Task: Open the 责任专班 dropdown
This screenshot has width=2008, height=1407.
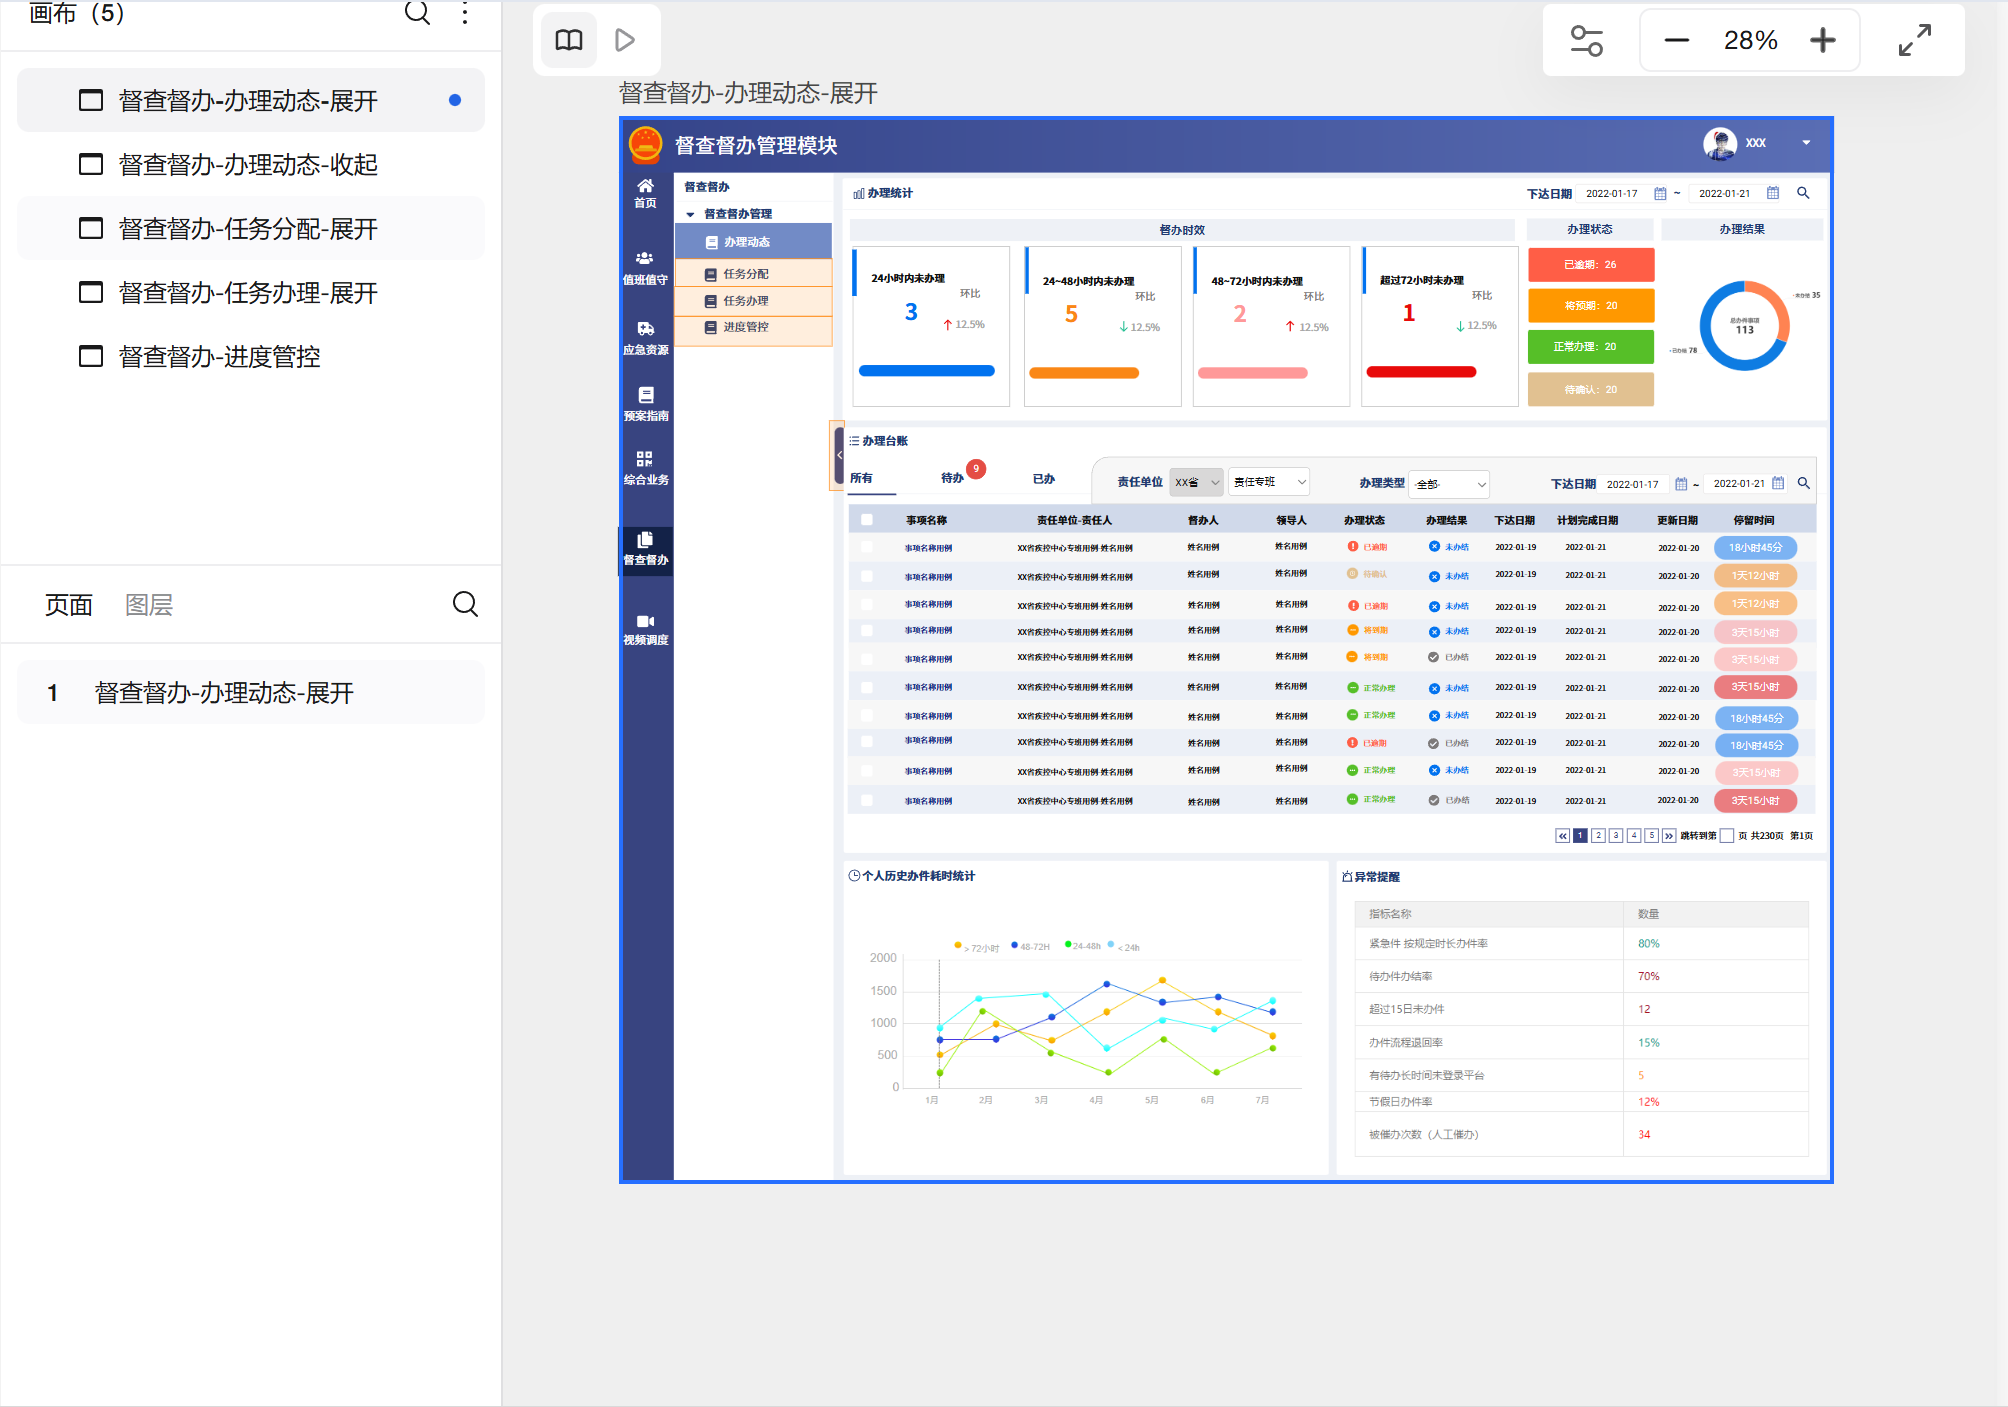Action: (x=1268, y=482)
